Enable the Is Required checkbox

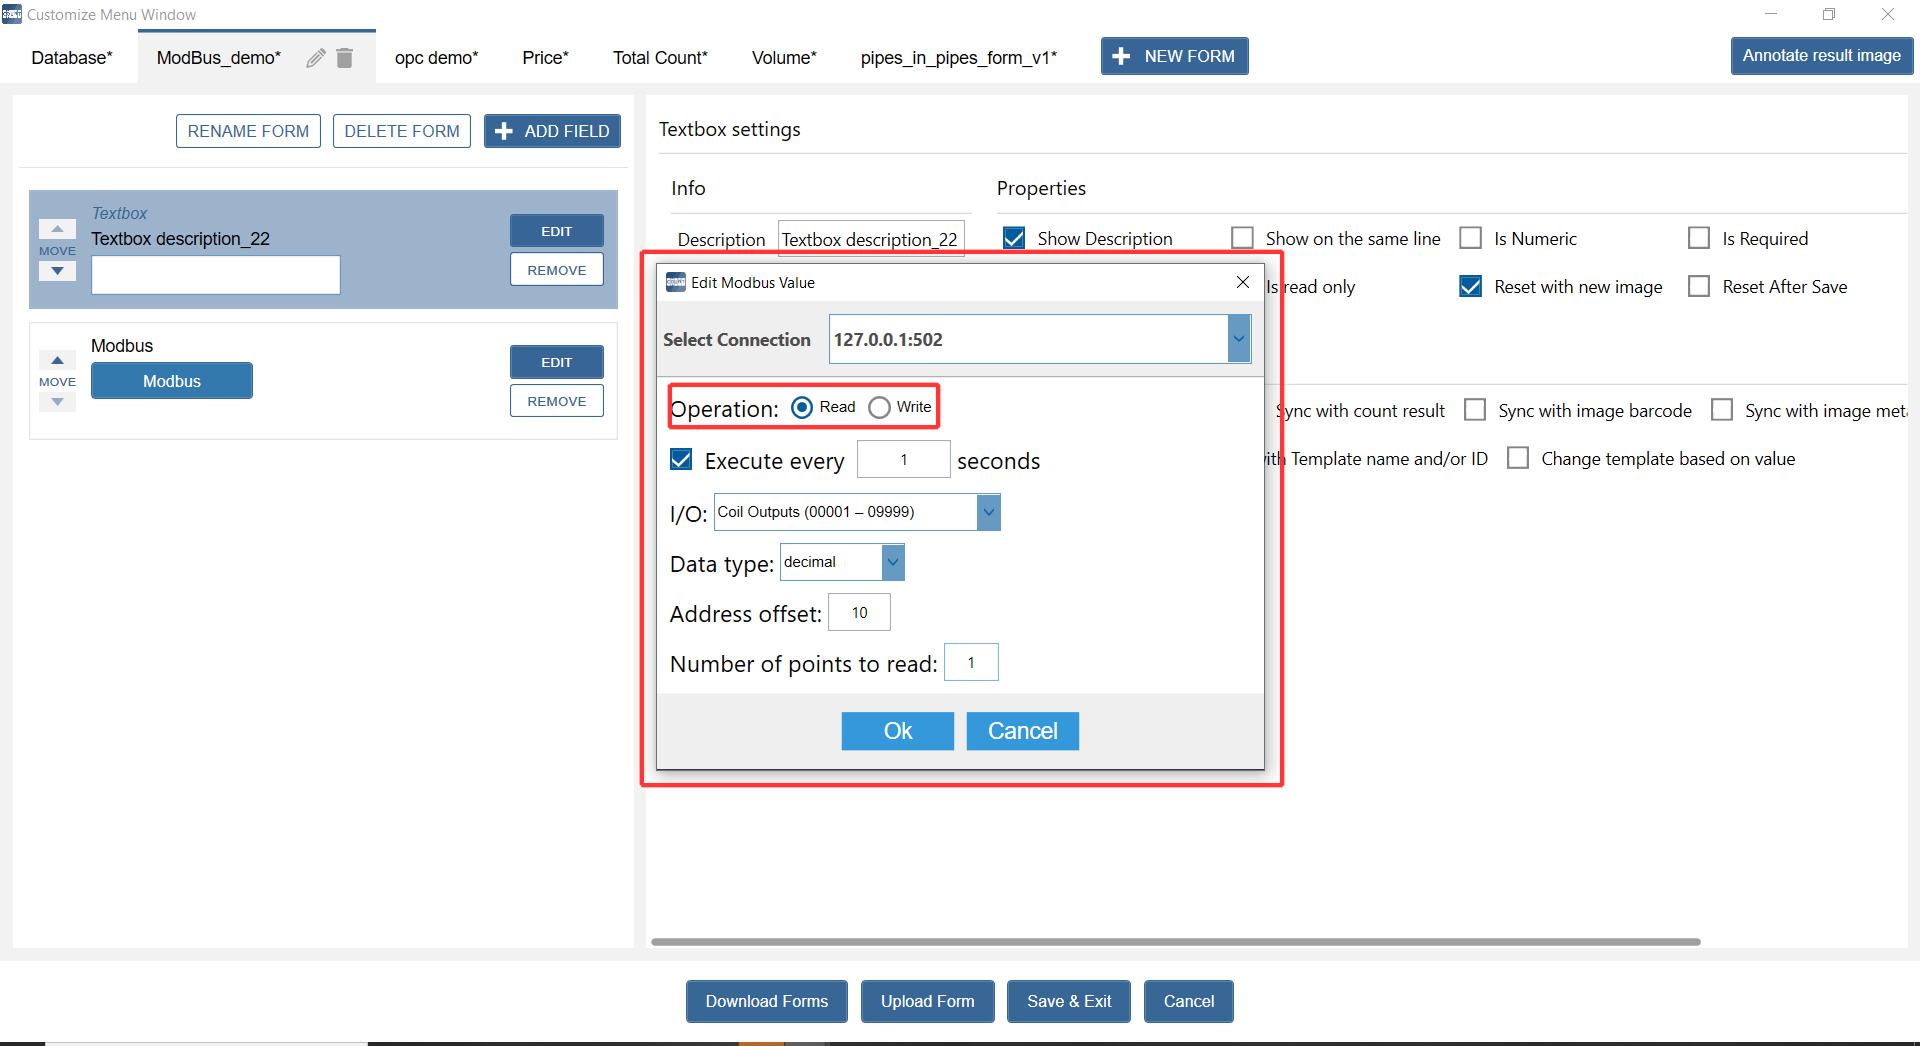[1698, 238]
